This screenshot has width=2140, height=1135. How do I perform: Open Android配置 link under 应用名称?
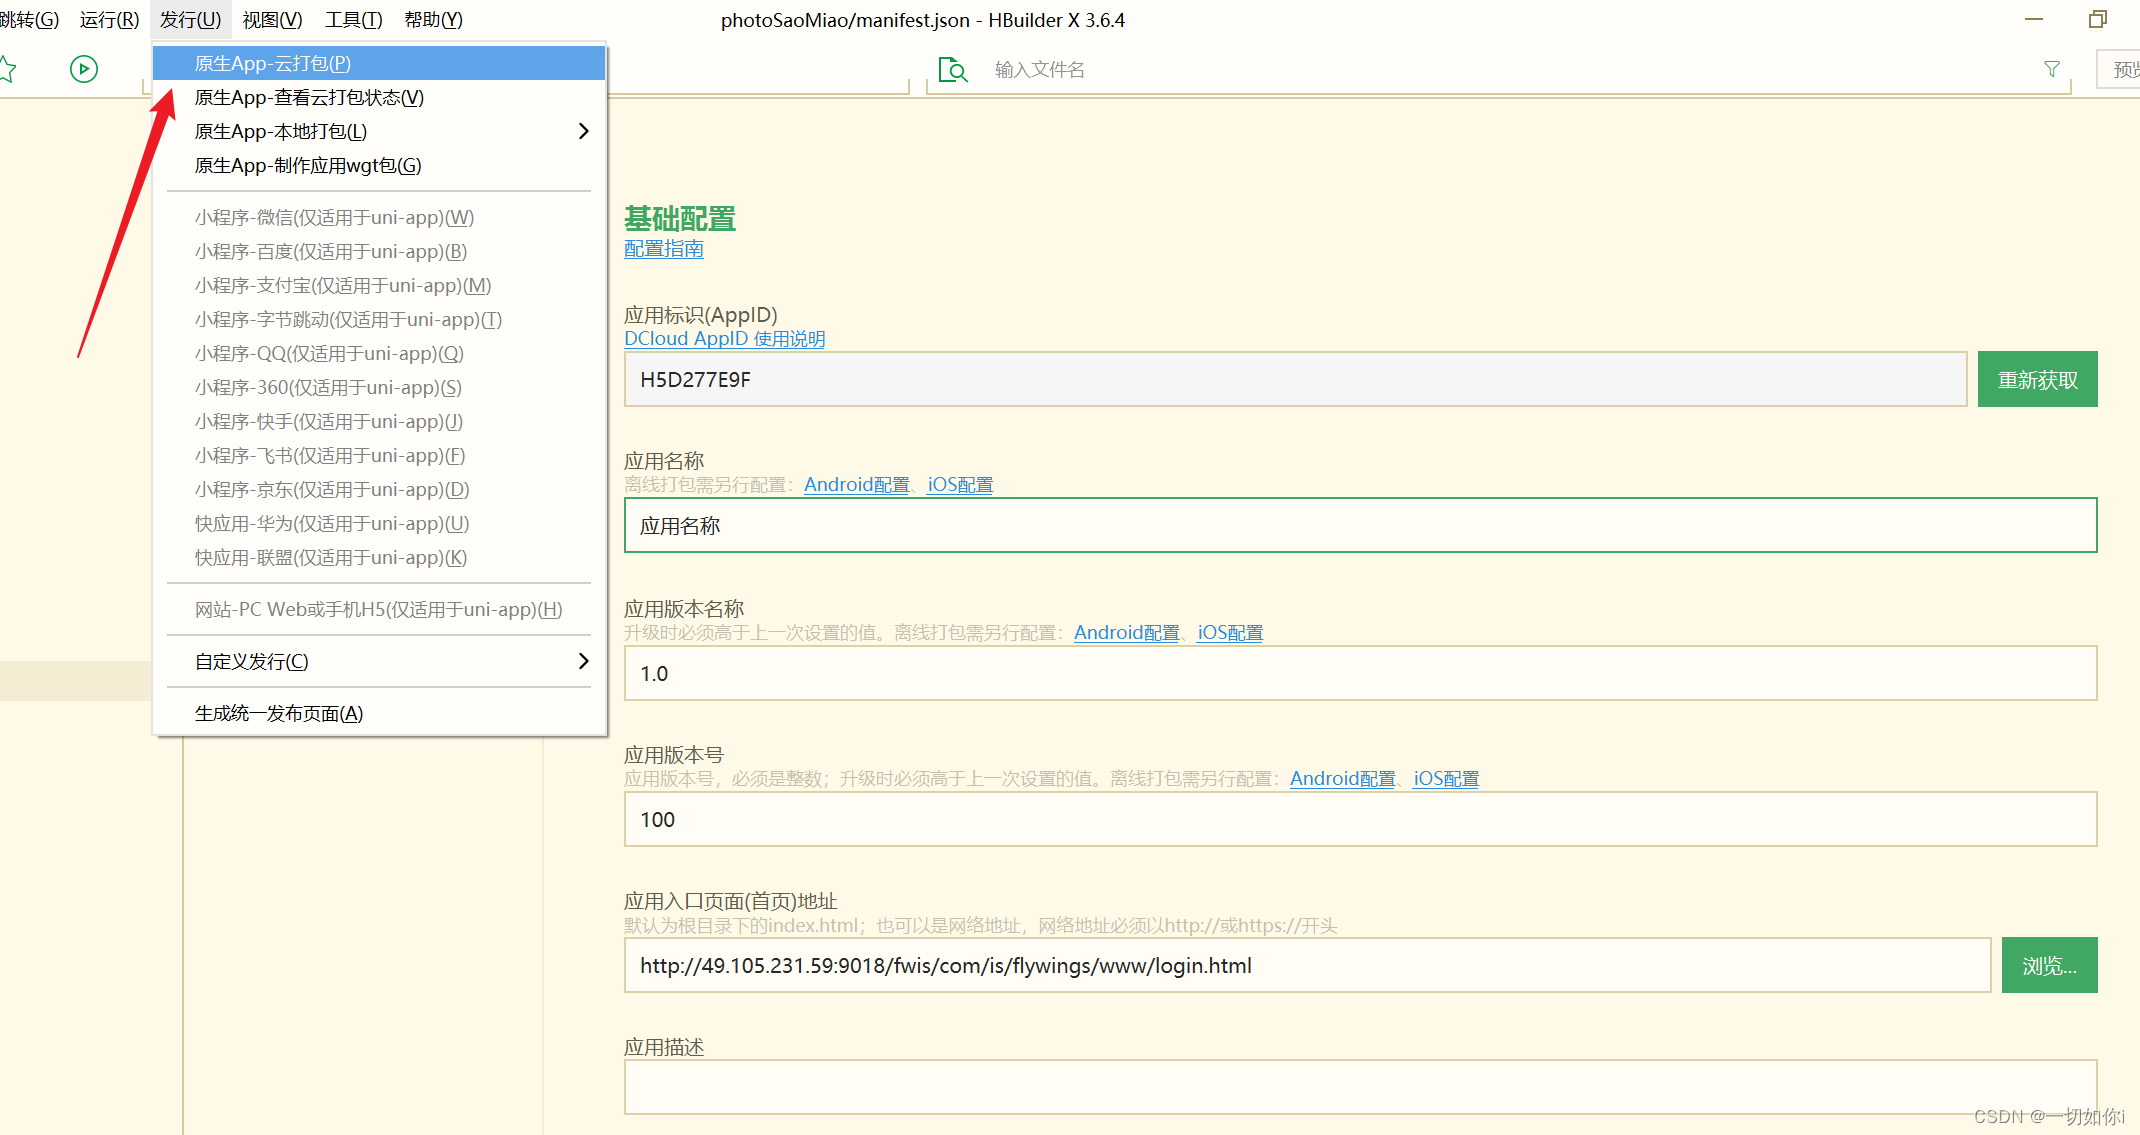coord(856,485)
